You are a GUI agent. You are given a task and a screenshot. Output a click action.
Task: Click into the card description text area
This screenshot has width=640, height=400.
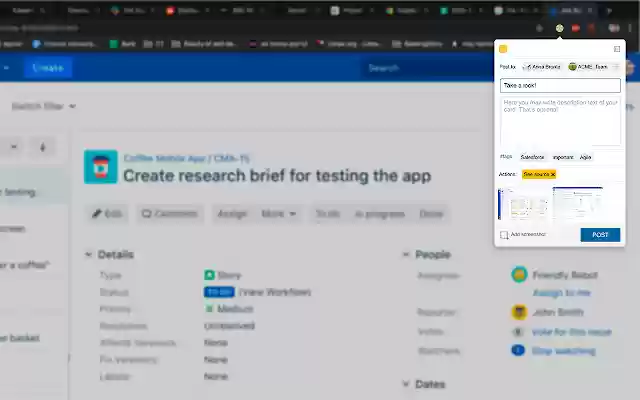pyautogui.click(x=560, y=121)
